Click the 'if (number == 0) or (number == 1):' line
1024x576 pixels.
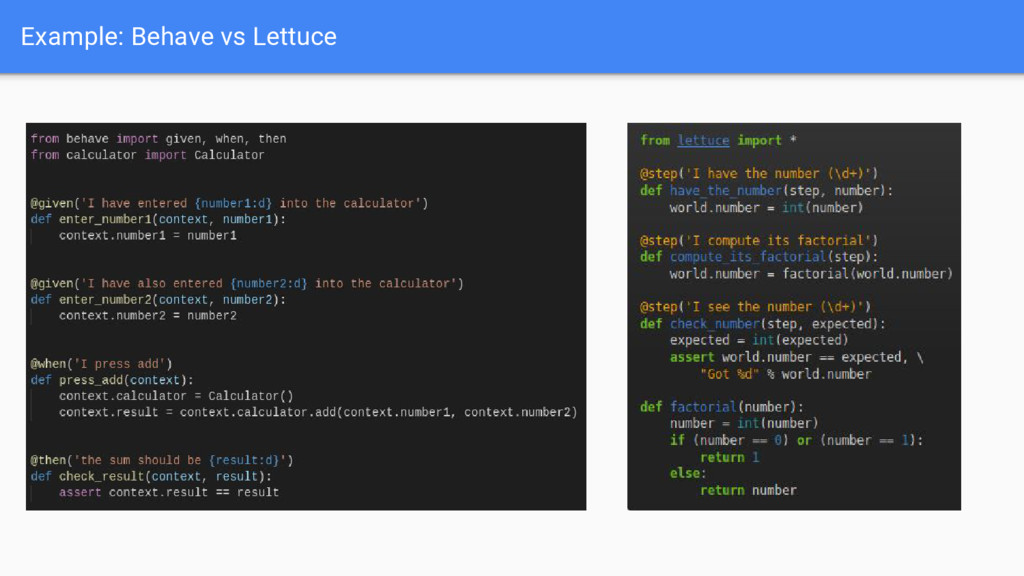click(x=797, y=440)
